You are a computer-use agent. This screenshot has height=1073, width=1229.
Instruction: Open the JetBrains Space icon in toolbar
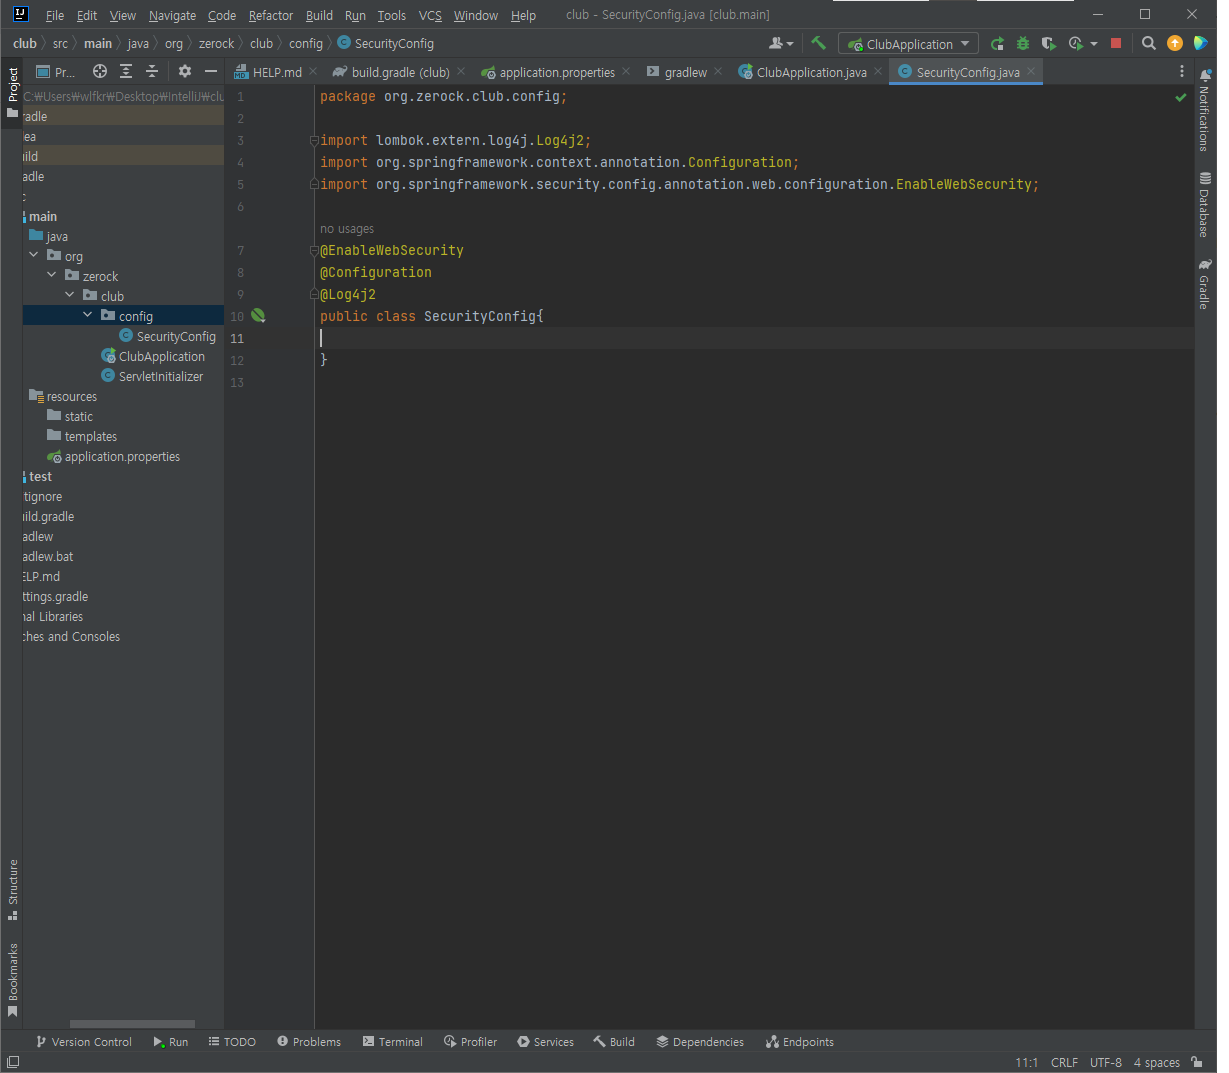coord(1201,43)
